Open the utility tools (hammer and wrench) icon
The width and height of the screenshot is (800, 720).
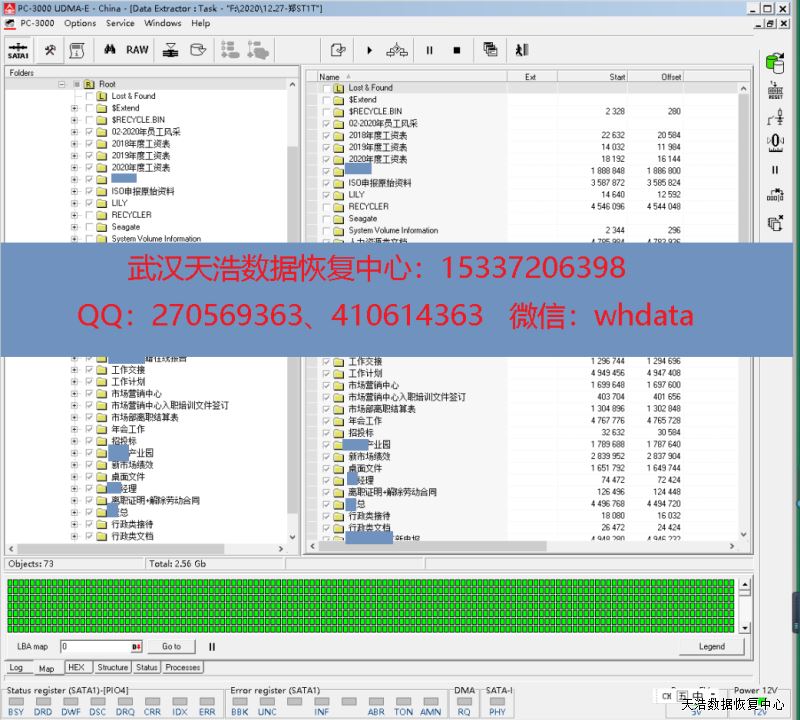[x=50, y=50]
